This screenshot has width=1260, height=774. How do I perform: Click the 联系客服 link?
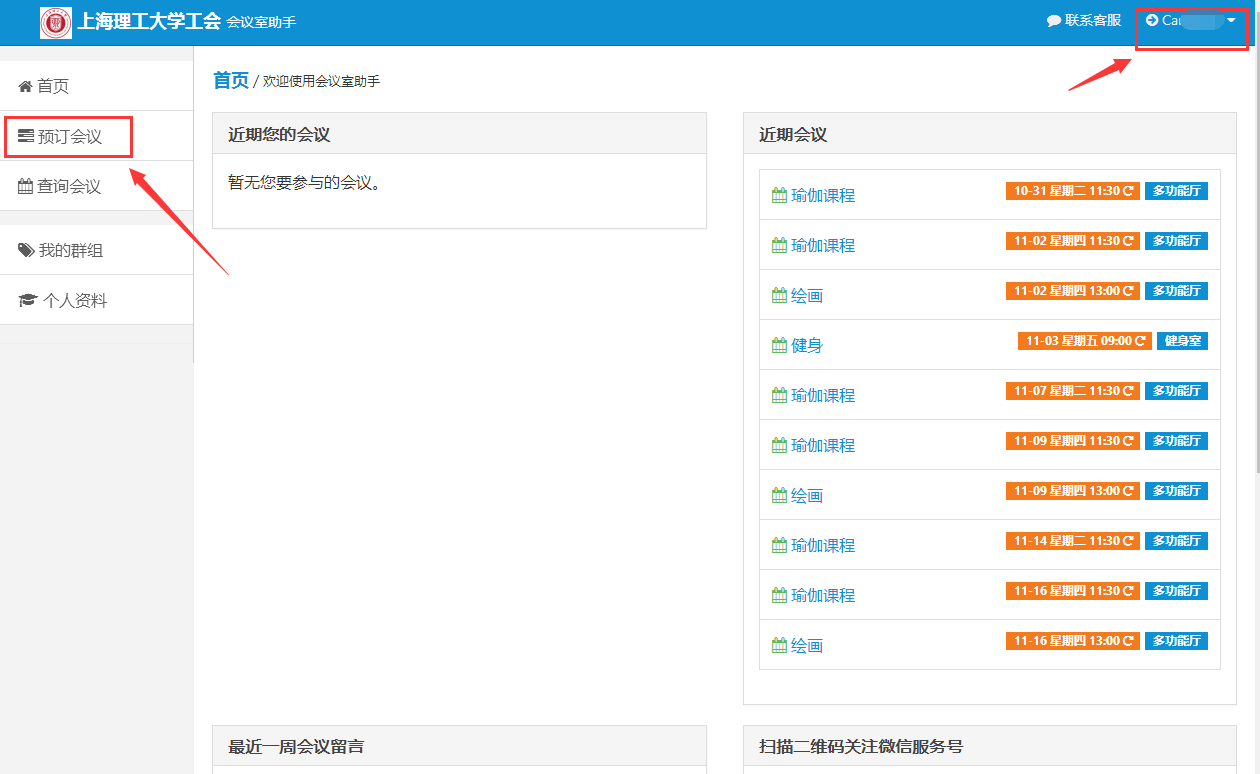pos(1092,21)
